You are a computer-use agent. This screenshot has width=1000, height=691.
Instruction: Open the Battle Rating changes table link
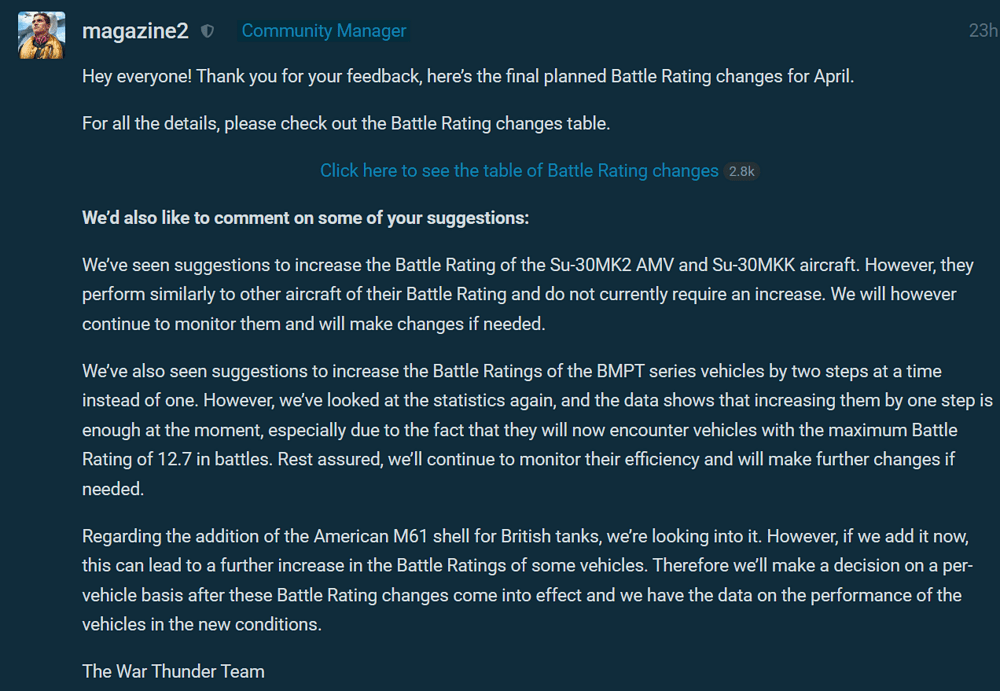[519, 171]
